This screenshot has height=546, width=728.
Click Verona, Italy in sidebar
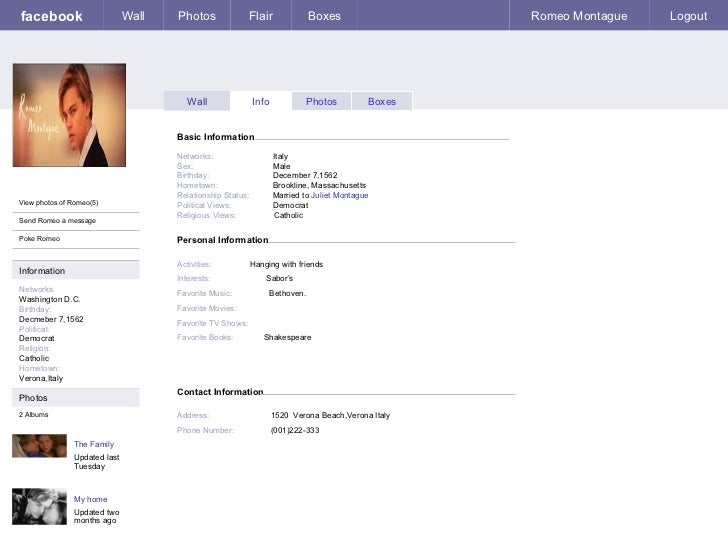(x=41, y=378)
